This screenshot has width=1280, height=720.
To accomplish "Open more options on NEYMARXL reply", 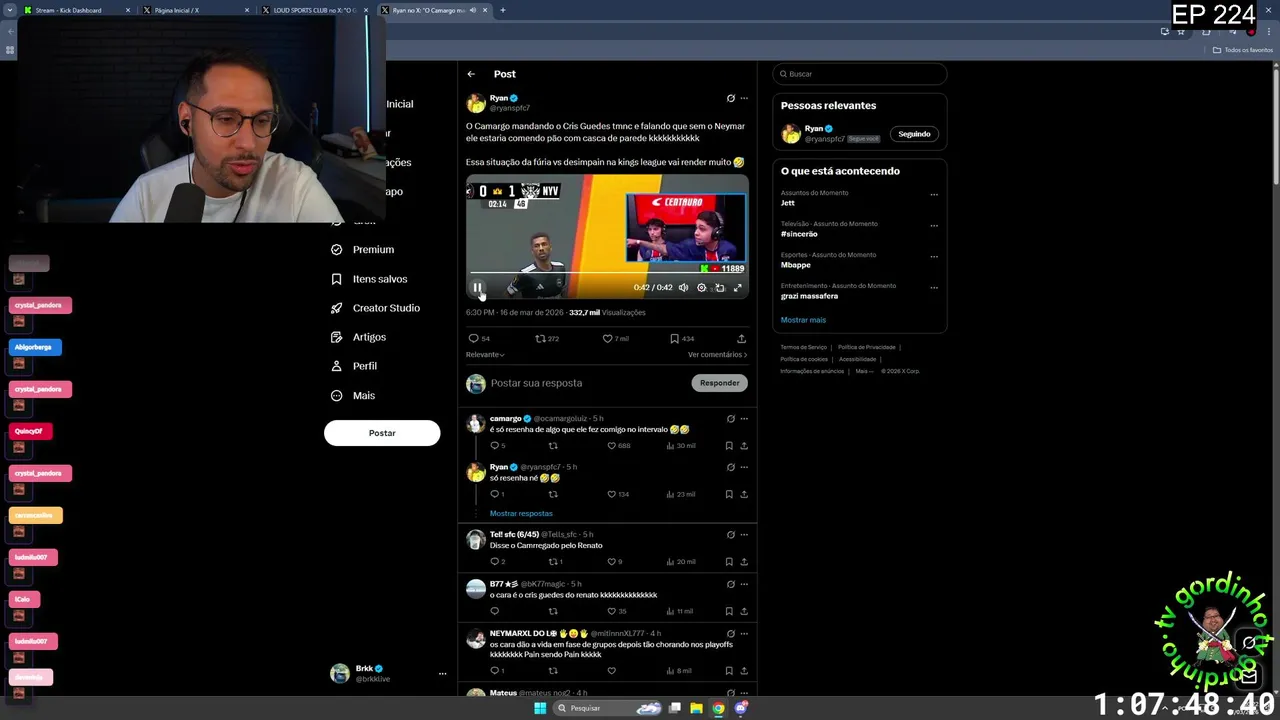I will pos(744,634).
